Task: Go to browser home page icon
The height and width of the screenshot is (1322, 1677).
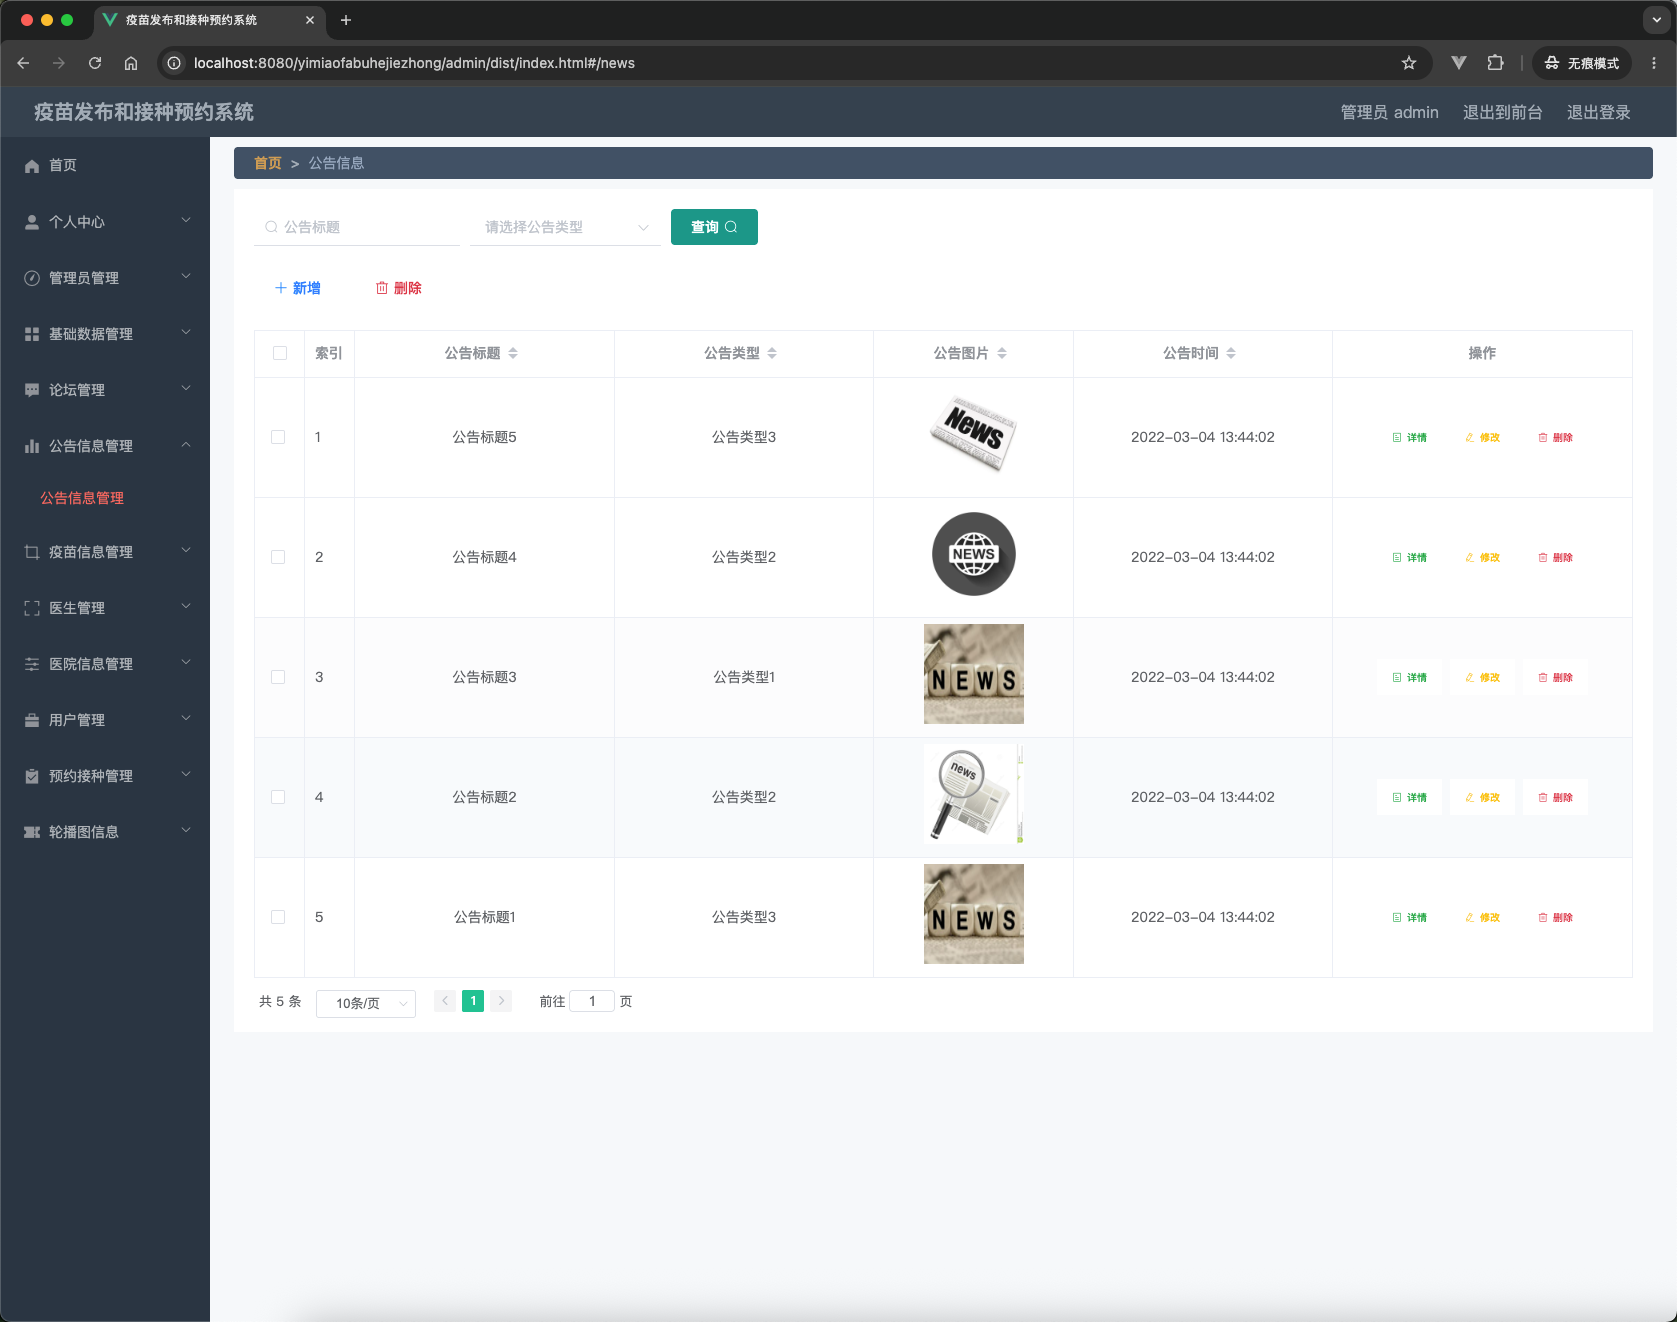Action: [x=131, y=63]
